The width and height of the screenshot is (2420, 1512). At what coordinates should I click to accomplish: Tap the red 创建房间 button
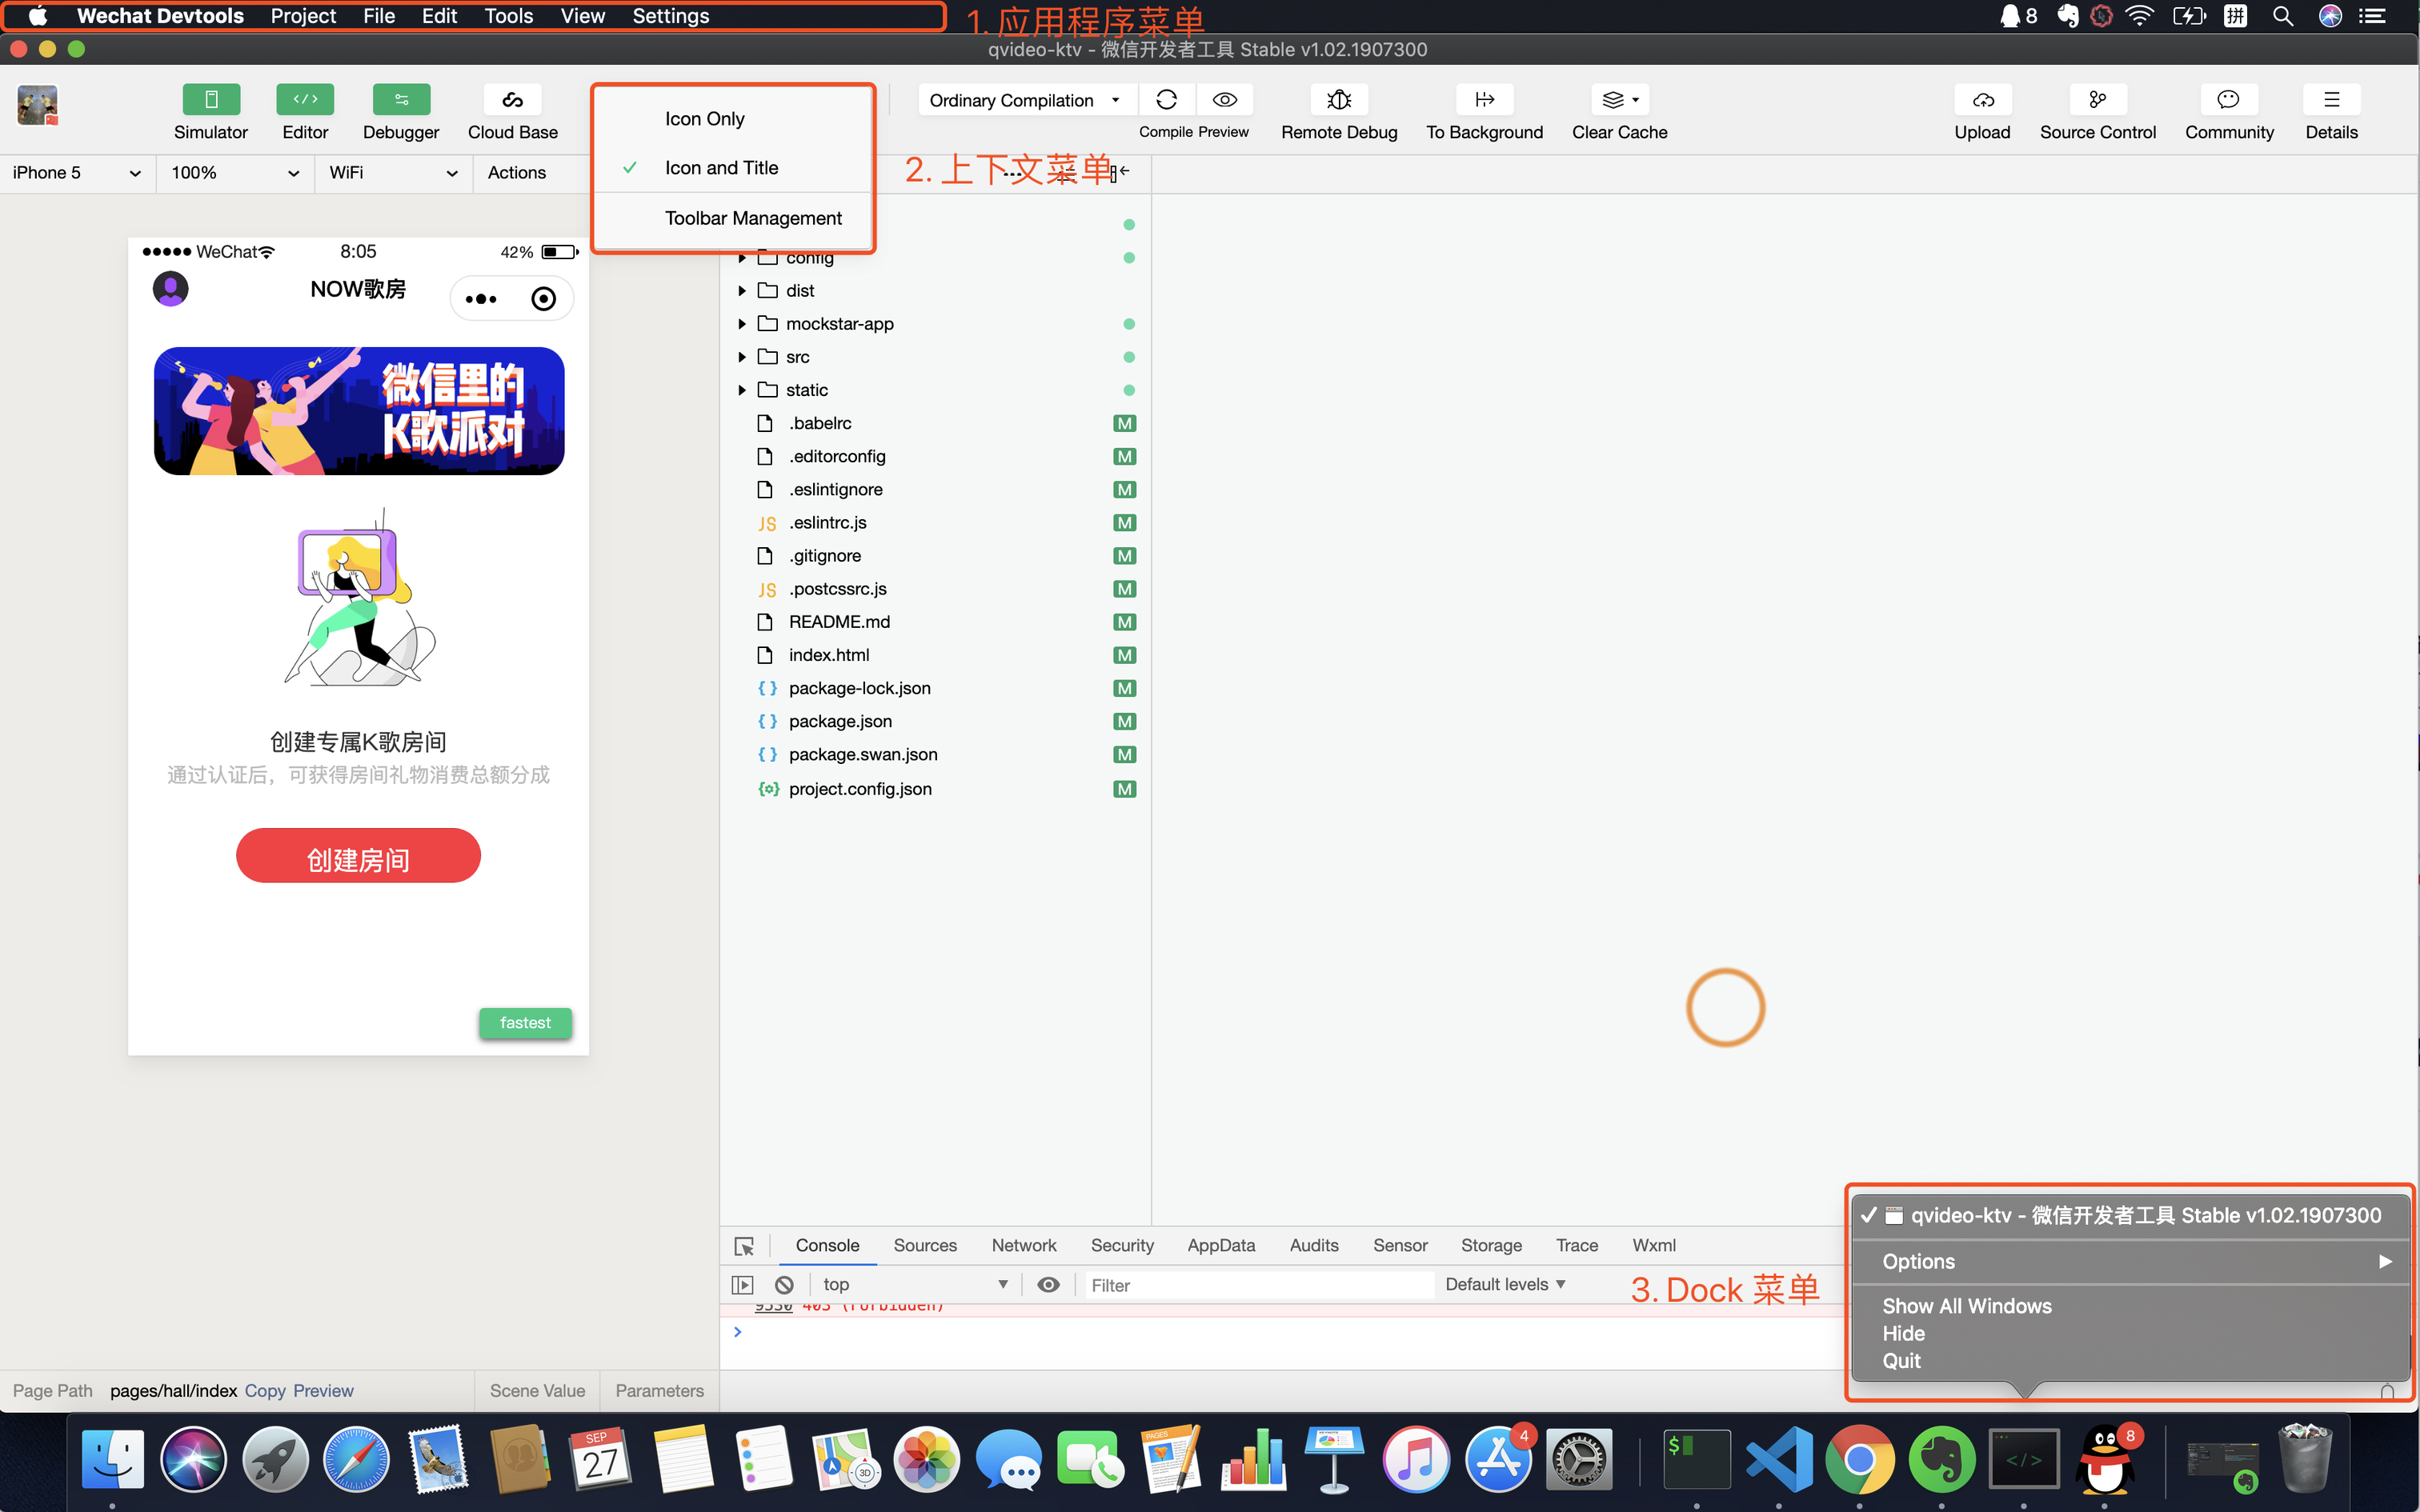click(x=358, y=856)
